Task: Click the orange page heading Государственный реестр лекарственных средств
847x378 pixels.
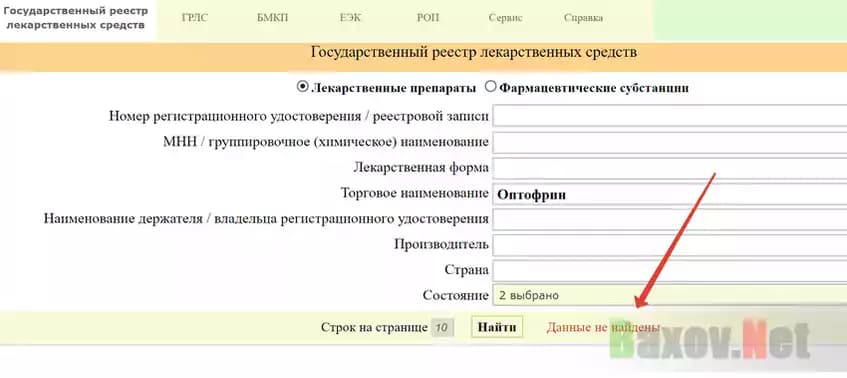Action: click(474, 52)
